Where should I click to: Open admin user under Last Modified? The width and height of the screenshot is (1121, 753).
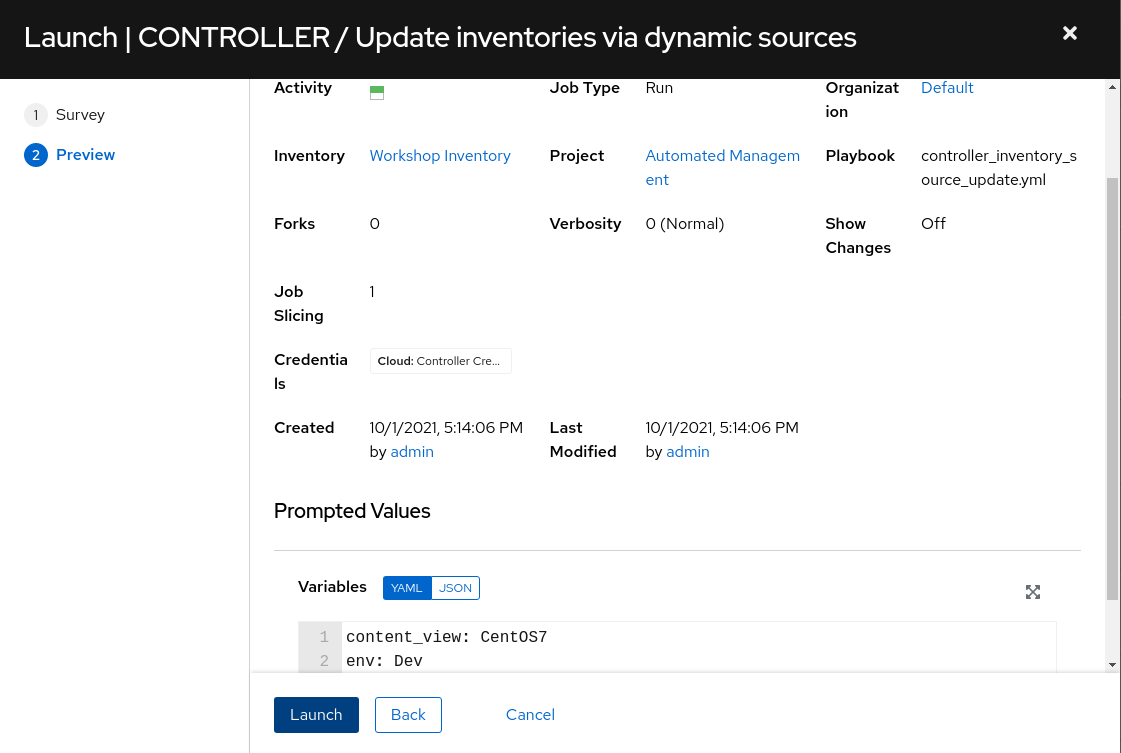click(x=688, y=452)
